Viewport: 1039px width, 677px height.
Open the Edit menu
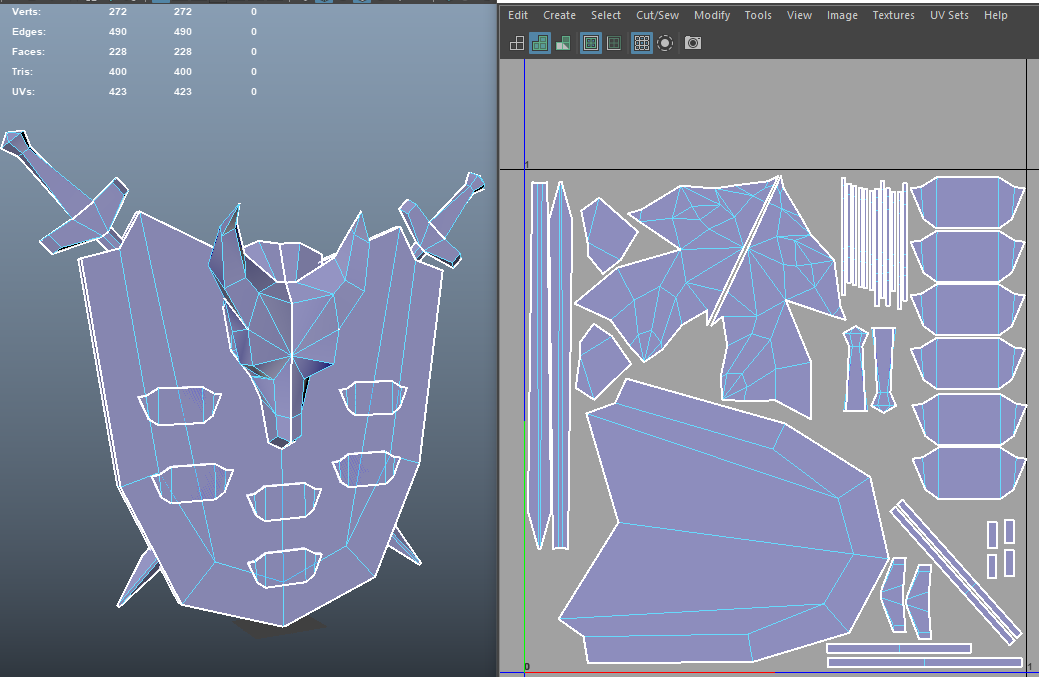click(x=518, y=15)
